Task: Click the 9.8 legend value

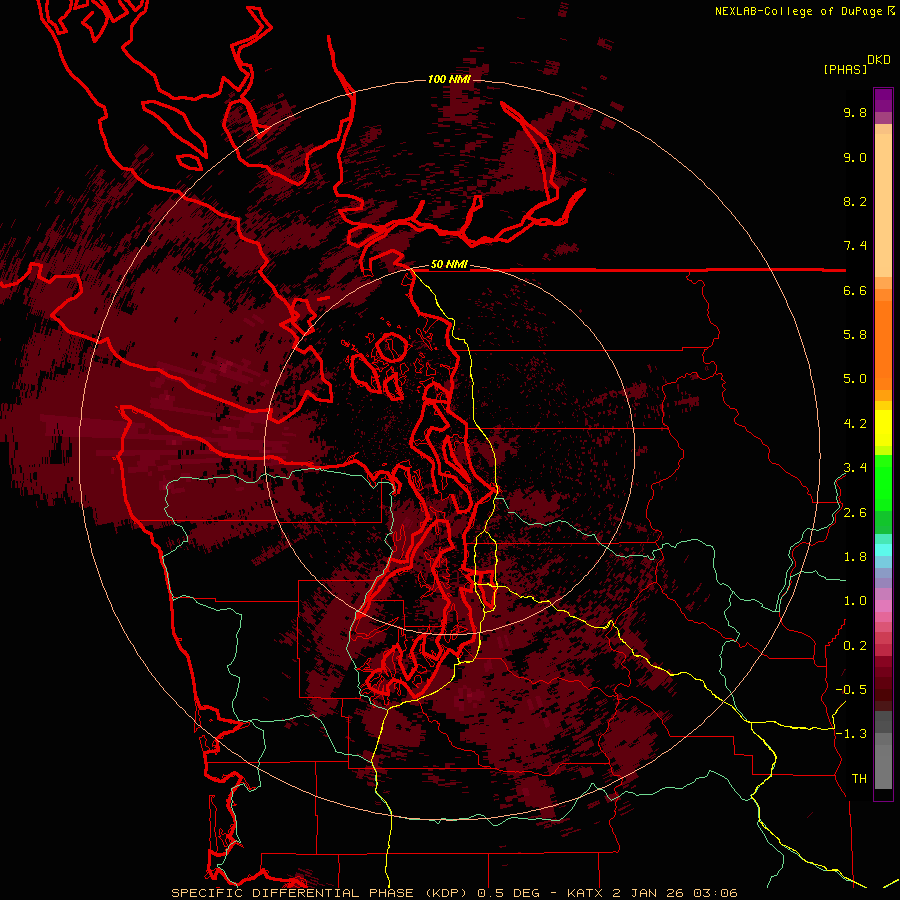Action: 855,112
